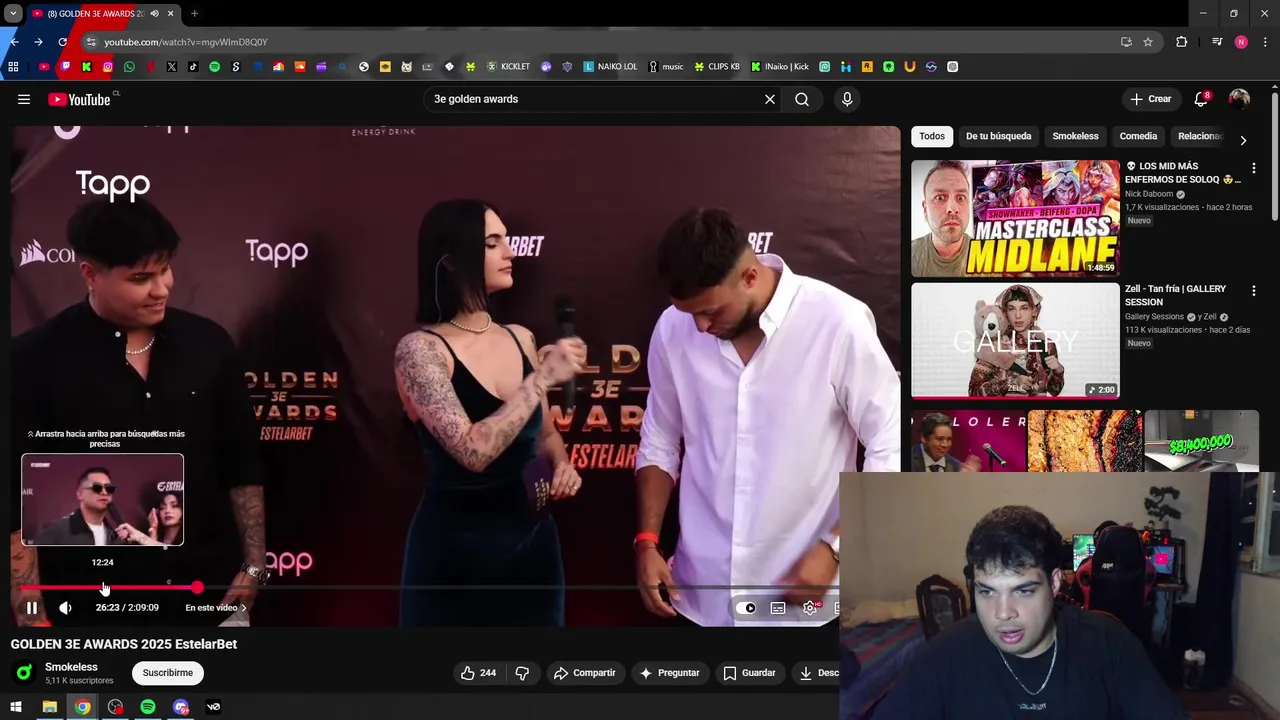Open the CLIPS KB bookmark

pos(717,67)
